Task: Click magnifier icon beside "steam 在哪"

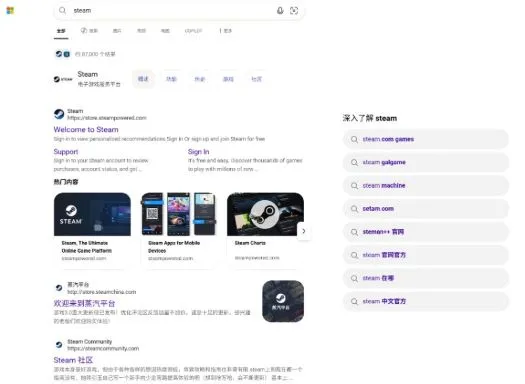Action: [x=354, y=278]
